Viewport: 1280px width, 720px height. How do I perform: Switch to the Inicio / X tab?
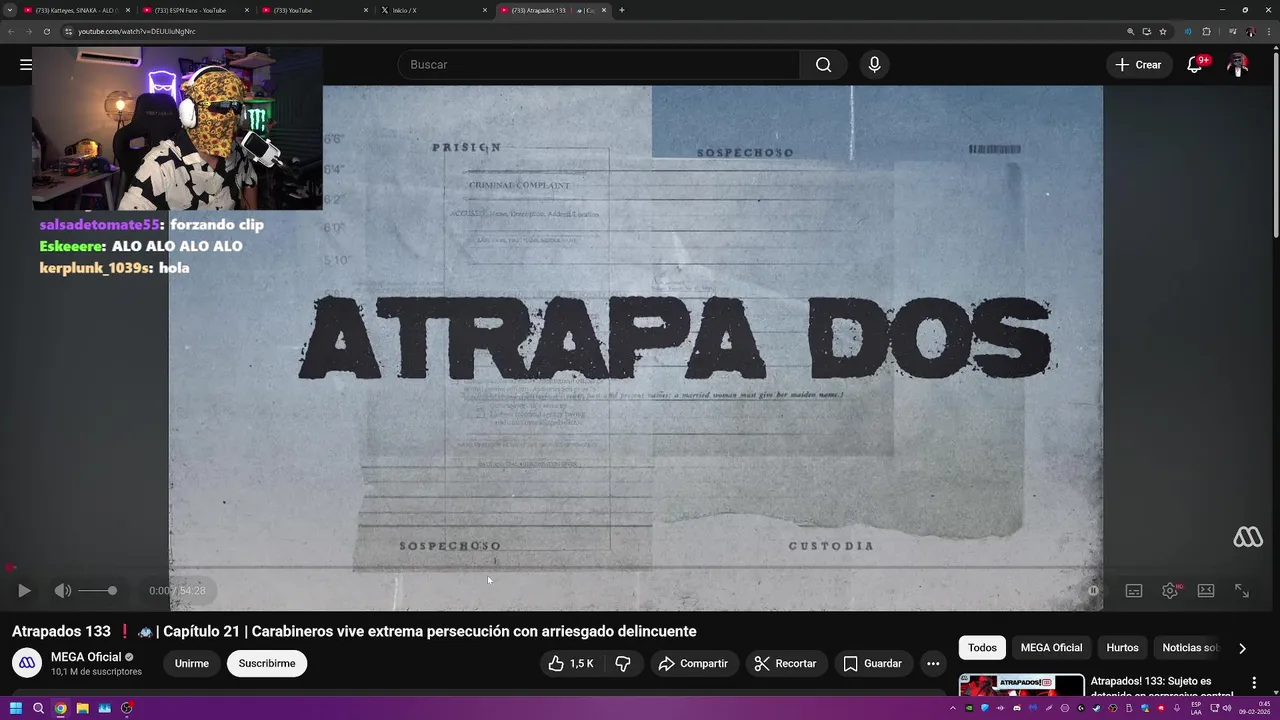click(x=434, y=10)
